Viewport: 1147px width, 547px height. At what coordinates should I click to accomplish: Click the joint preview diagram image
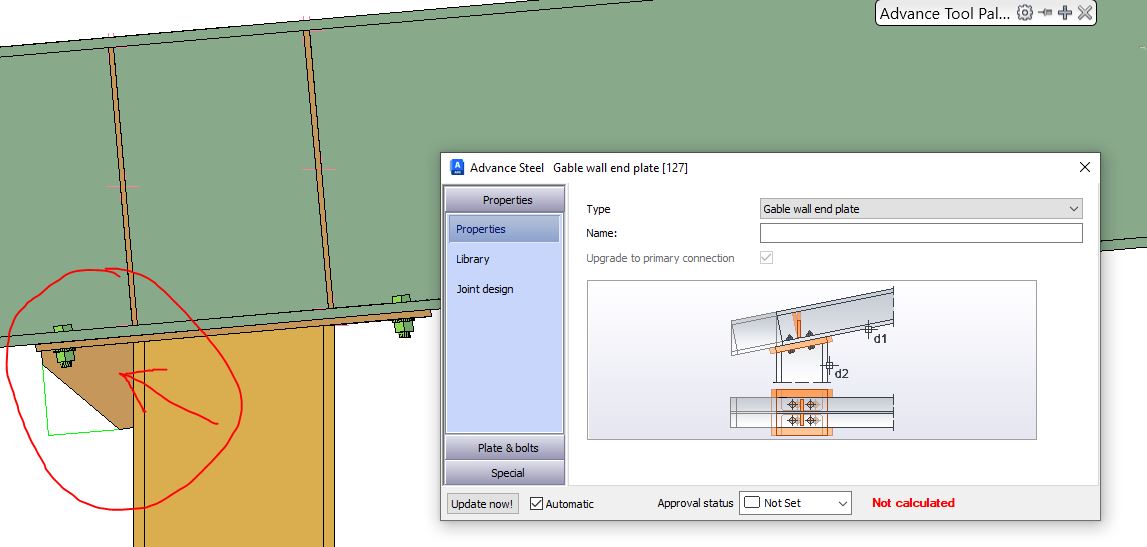pyautogui.click(x=811, y=360)
